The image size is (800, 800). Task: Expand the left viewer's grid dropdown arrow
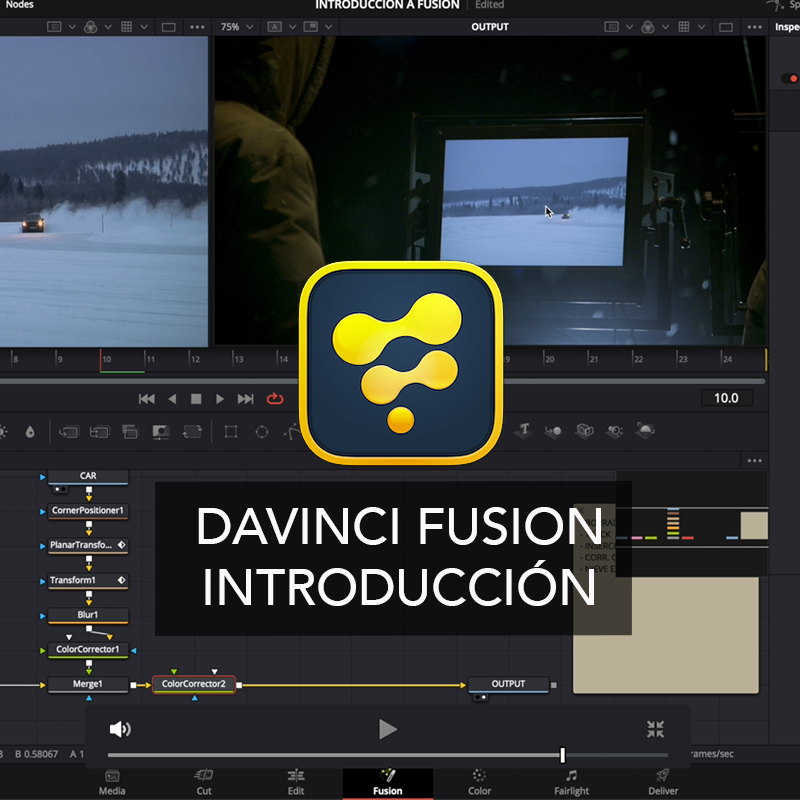144,27
